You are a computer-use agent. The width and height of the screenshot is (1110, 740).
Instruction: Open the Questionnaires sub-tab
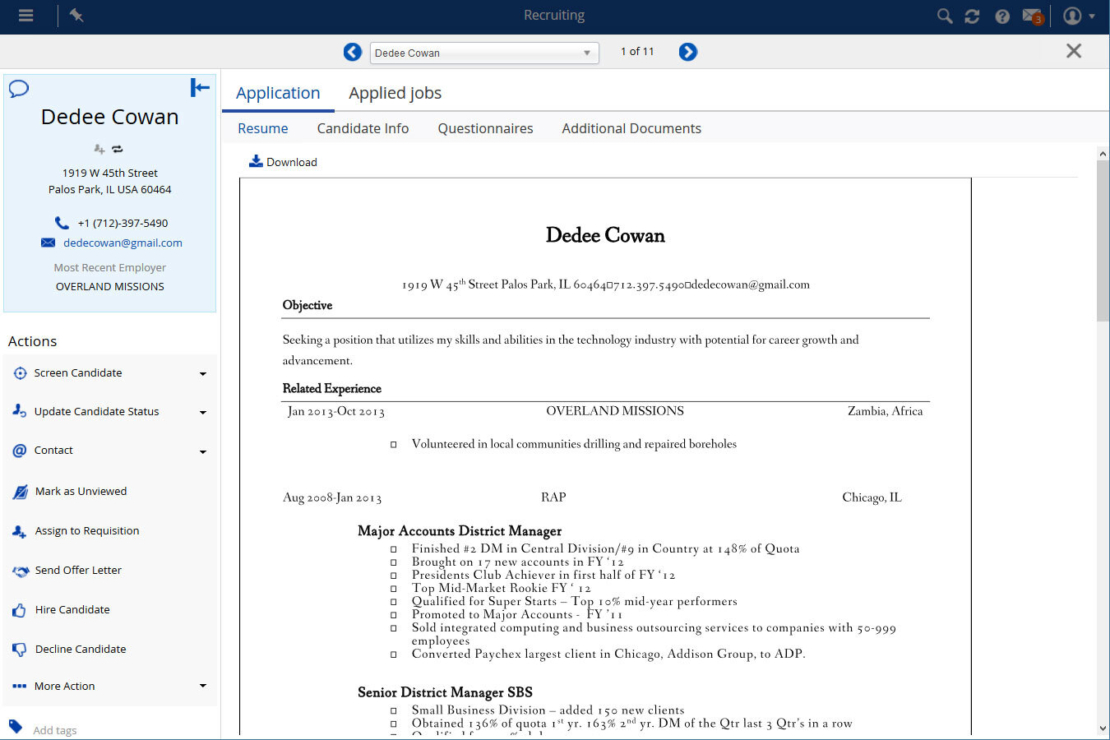pos(485,128)
